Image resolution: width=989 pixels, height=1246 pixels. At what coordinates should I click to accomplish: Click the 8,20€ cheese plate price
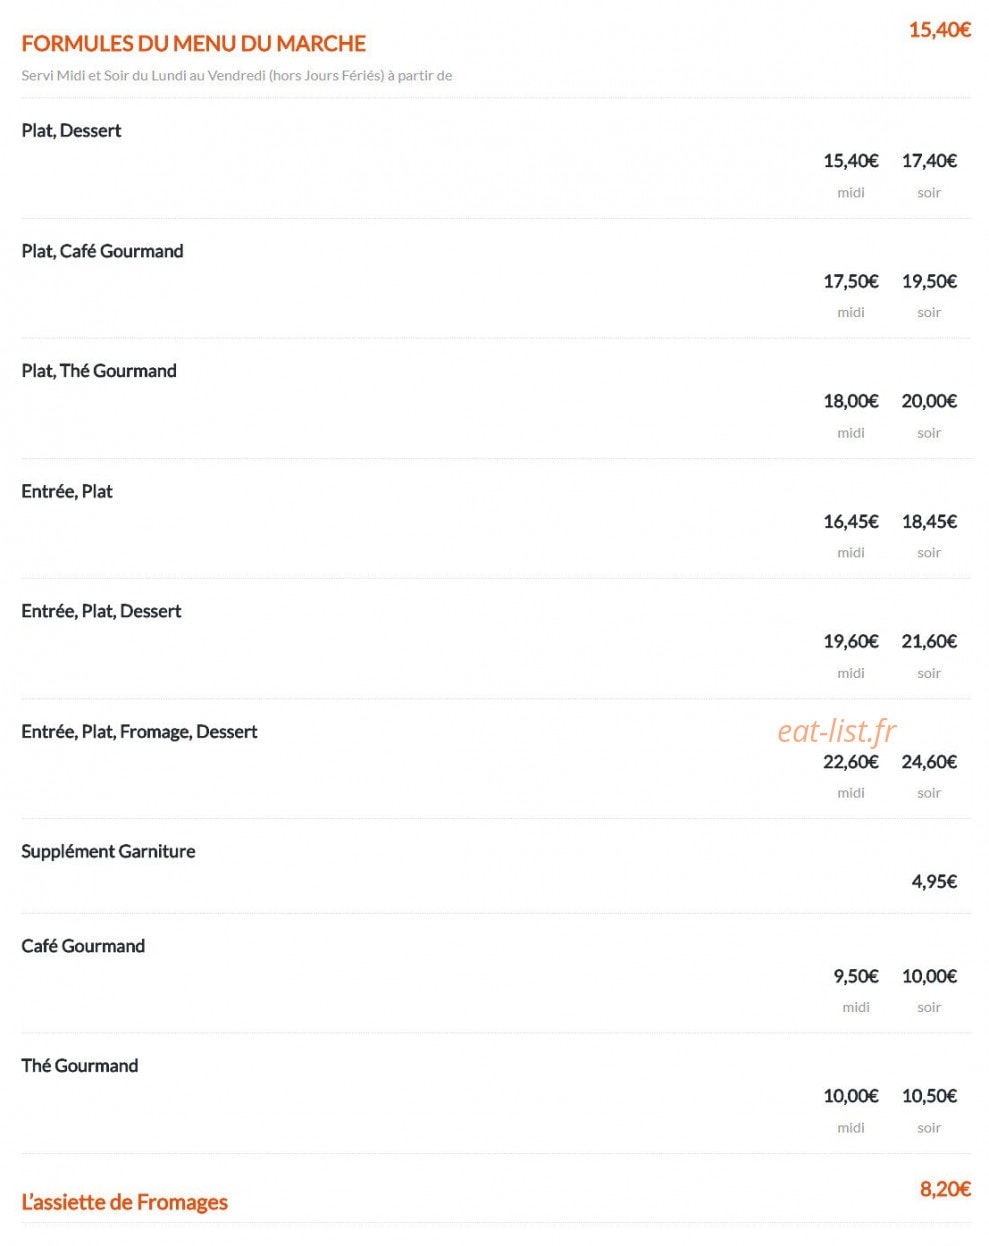945,1188
